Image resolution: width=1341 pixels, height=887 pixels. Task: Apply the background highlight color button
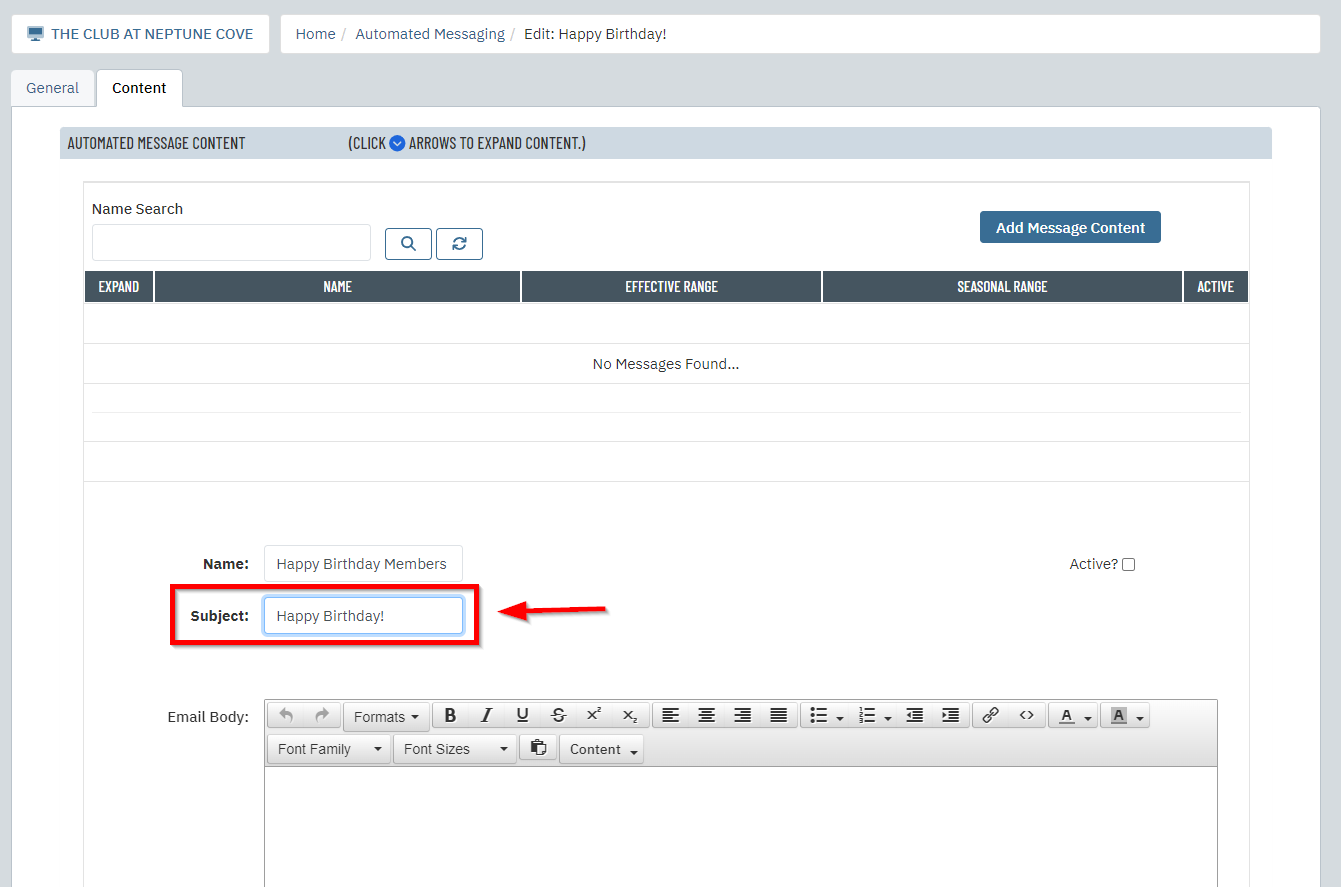click(1118, 715)
